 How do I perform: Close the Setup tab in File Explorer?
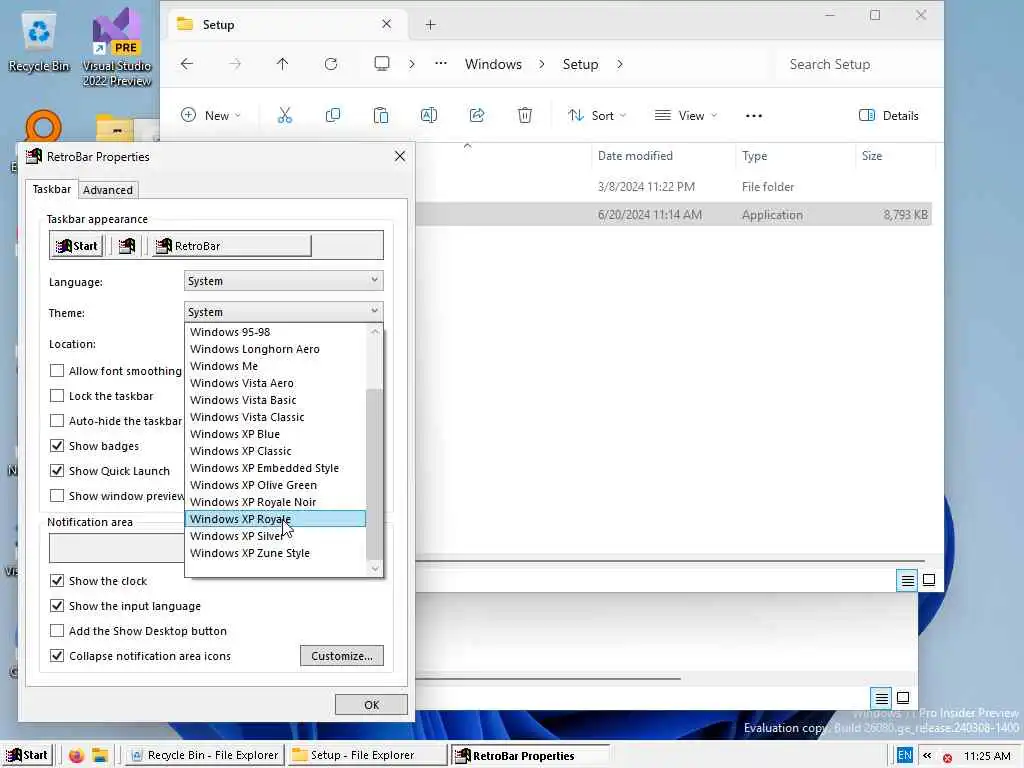[387, 24]
